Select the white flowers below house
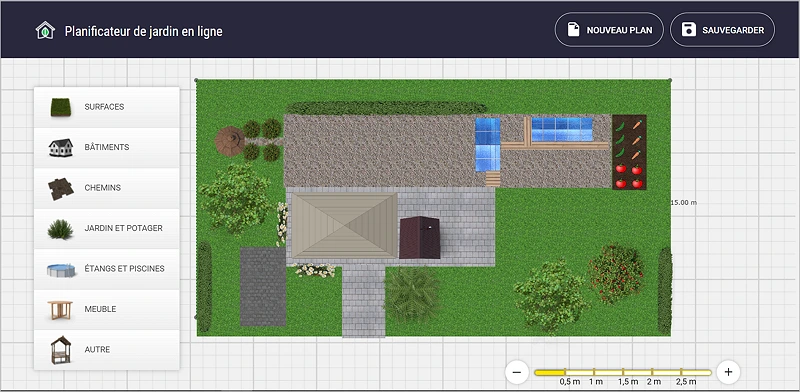The image size is (800, 392). click(314, 270)
